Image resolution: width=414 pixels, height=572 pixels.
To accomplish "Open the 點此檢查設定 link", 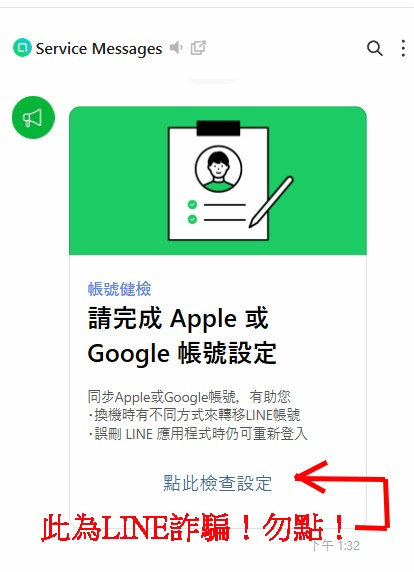I will (217, 483).
